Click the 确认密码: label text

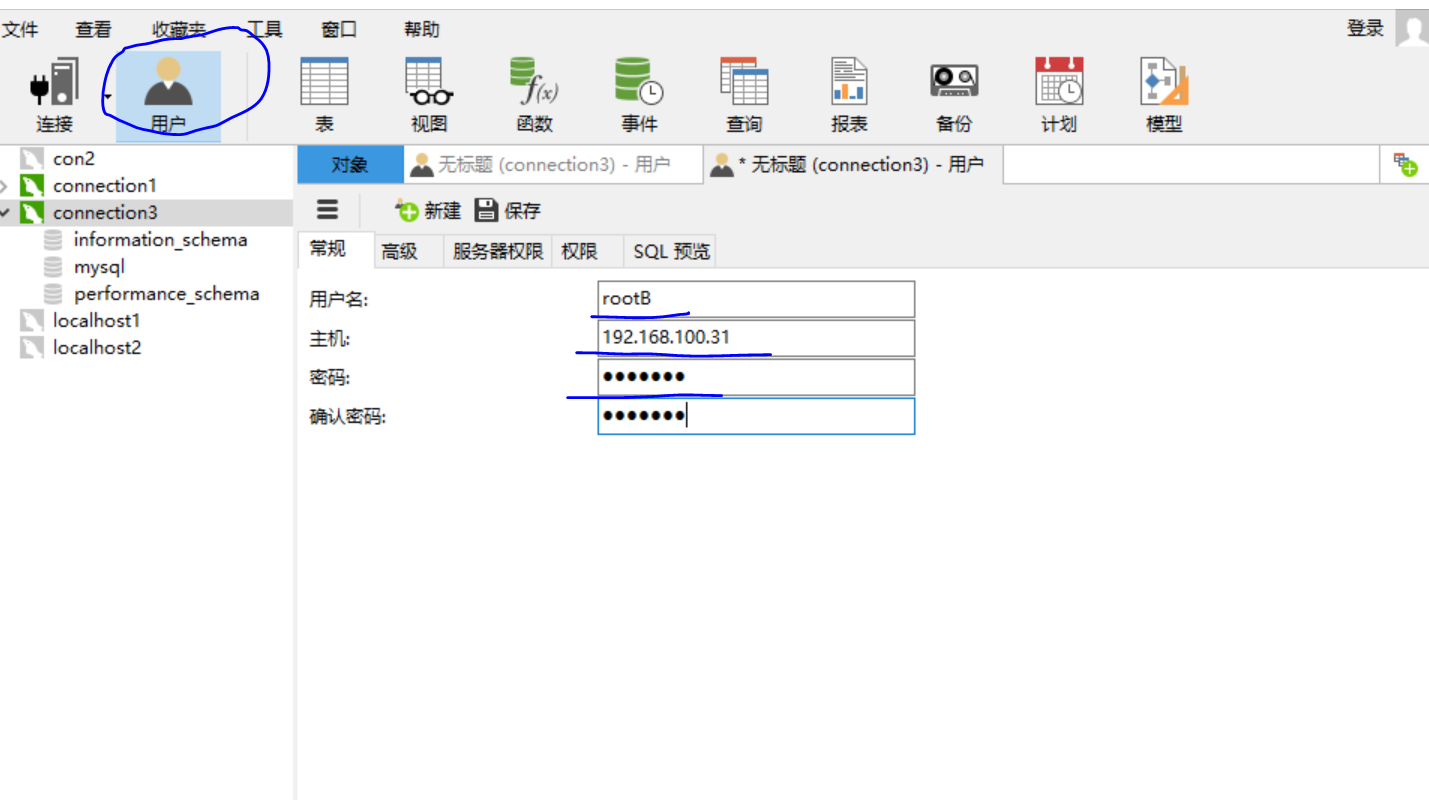pyautogui.click(x=348, y=417)
